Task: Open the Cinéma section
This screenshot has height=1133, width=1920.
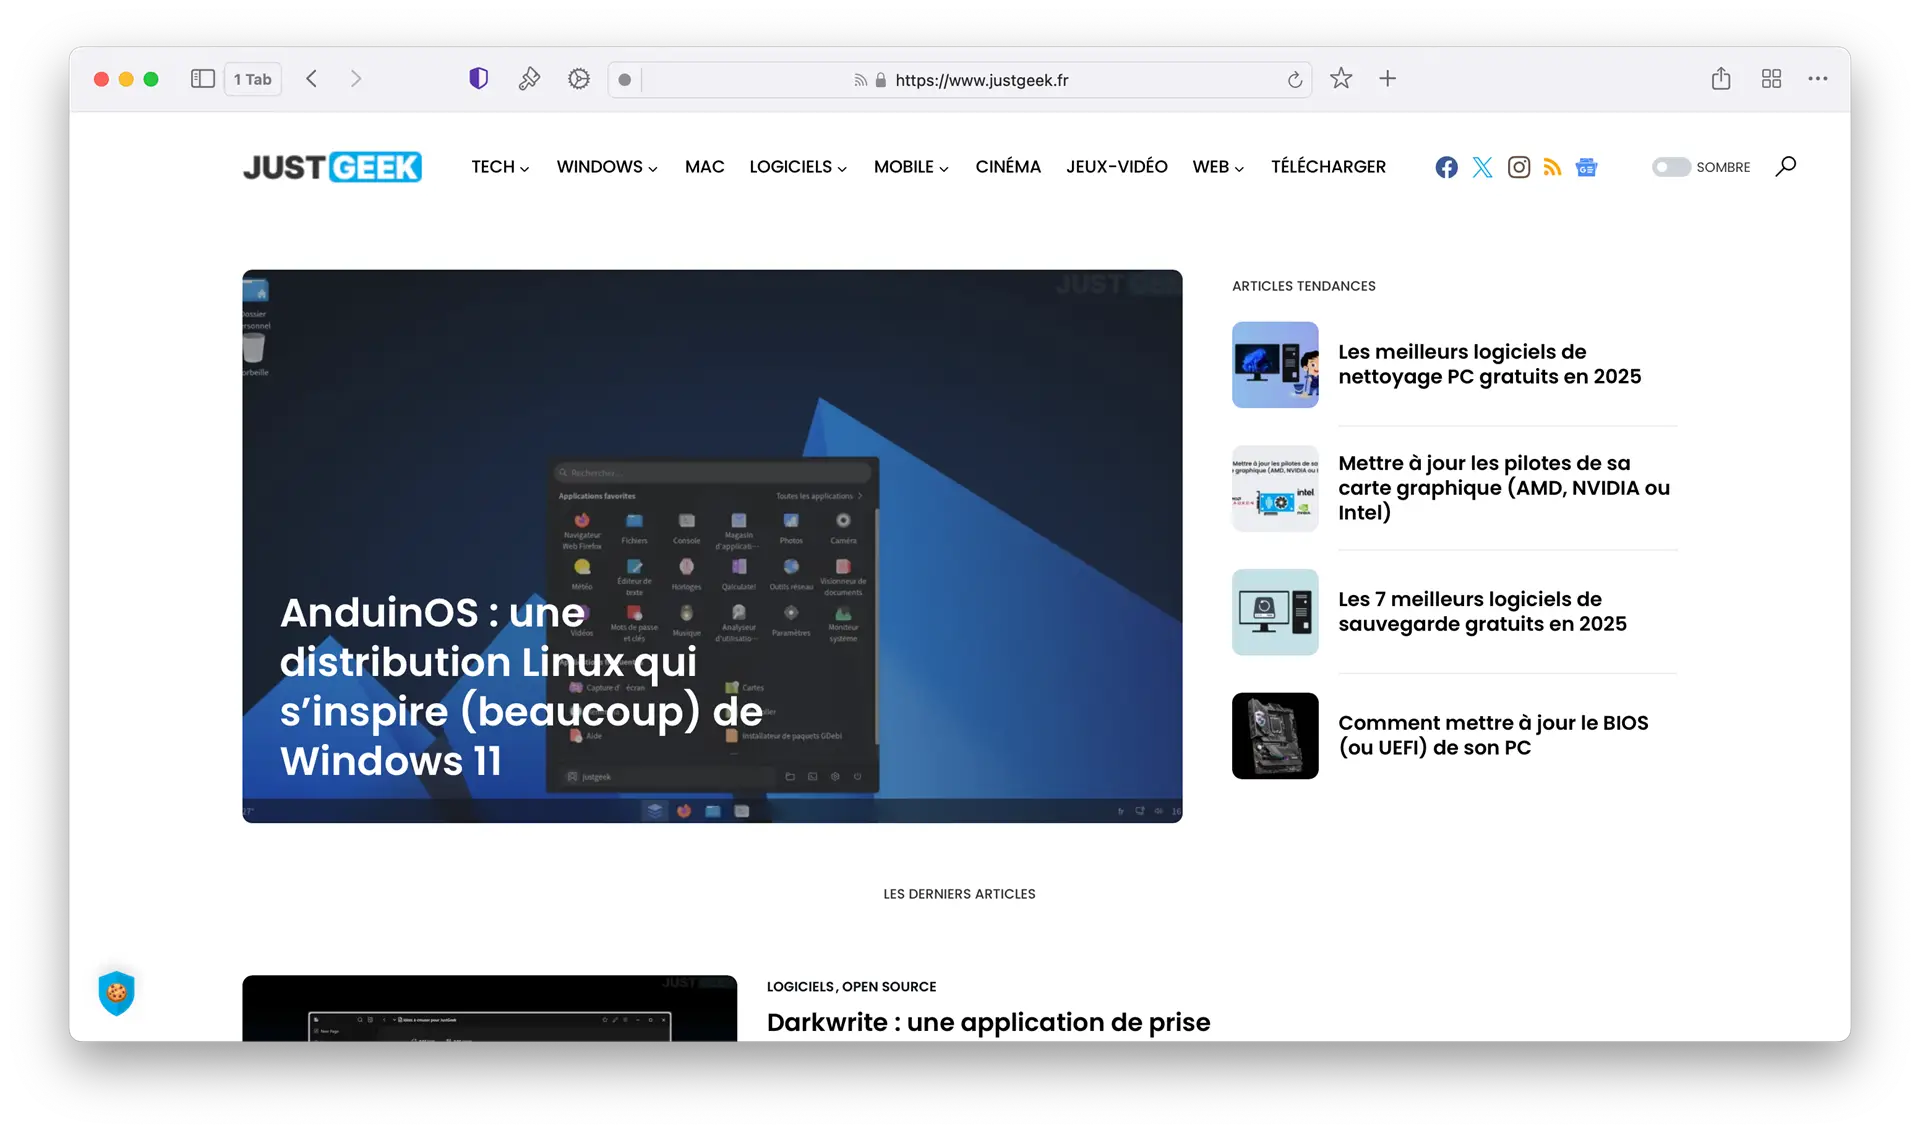Action: (1008, 167)
